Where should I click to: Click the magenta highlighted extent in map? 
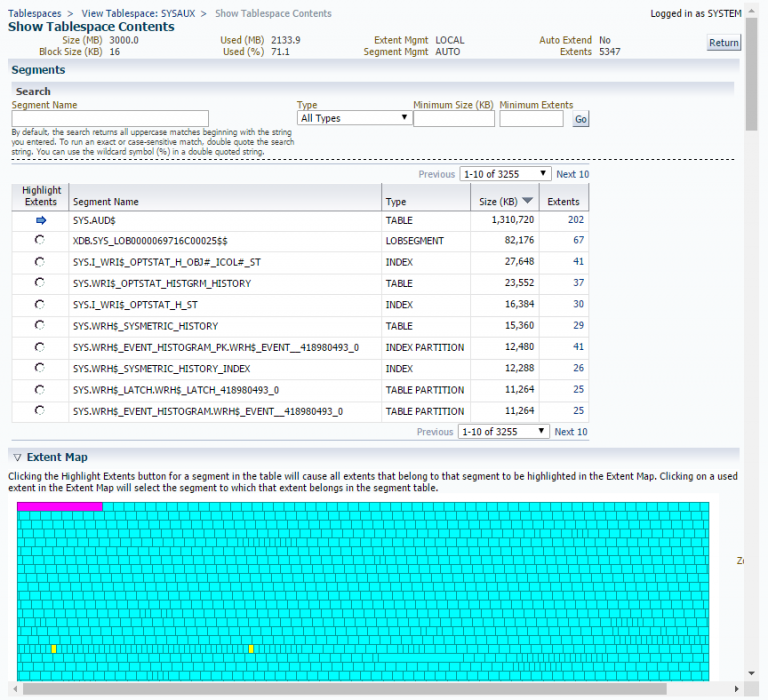pos(59,507)
